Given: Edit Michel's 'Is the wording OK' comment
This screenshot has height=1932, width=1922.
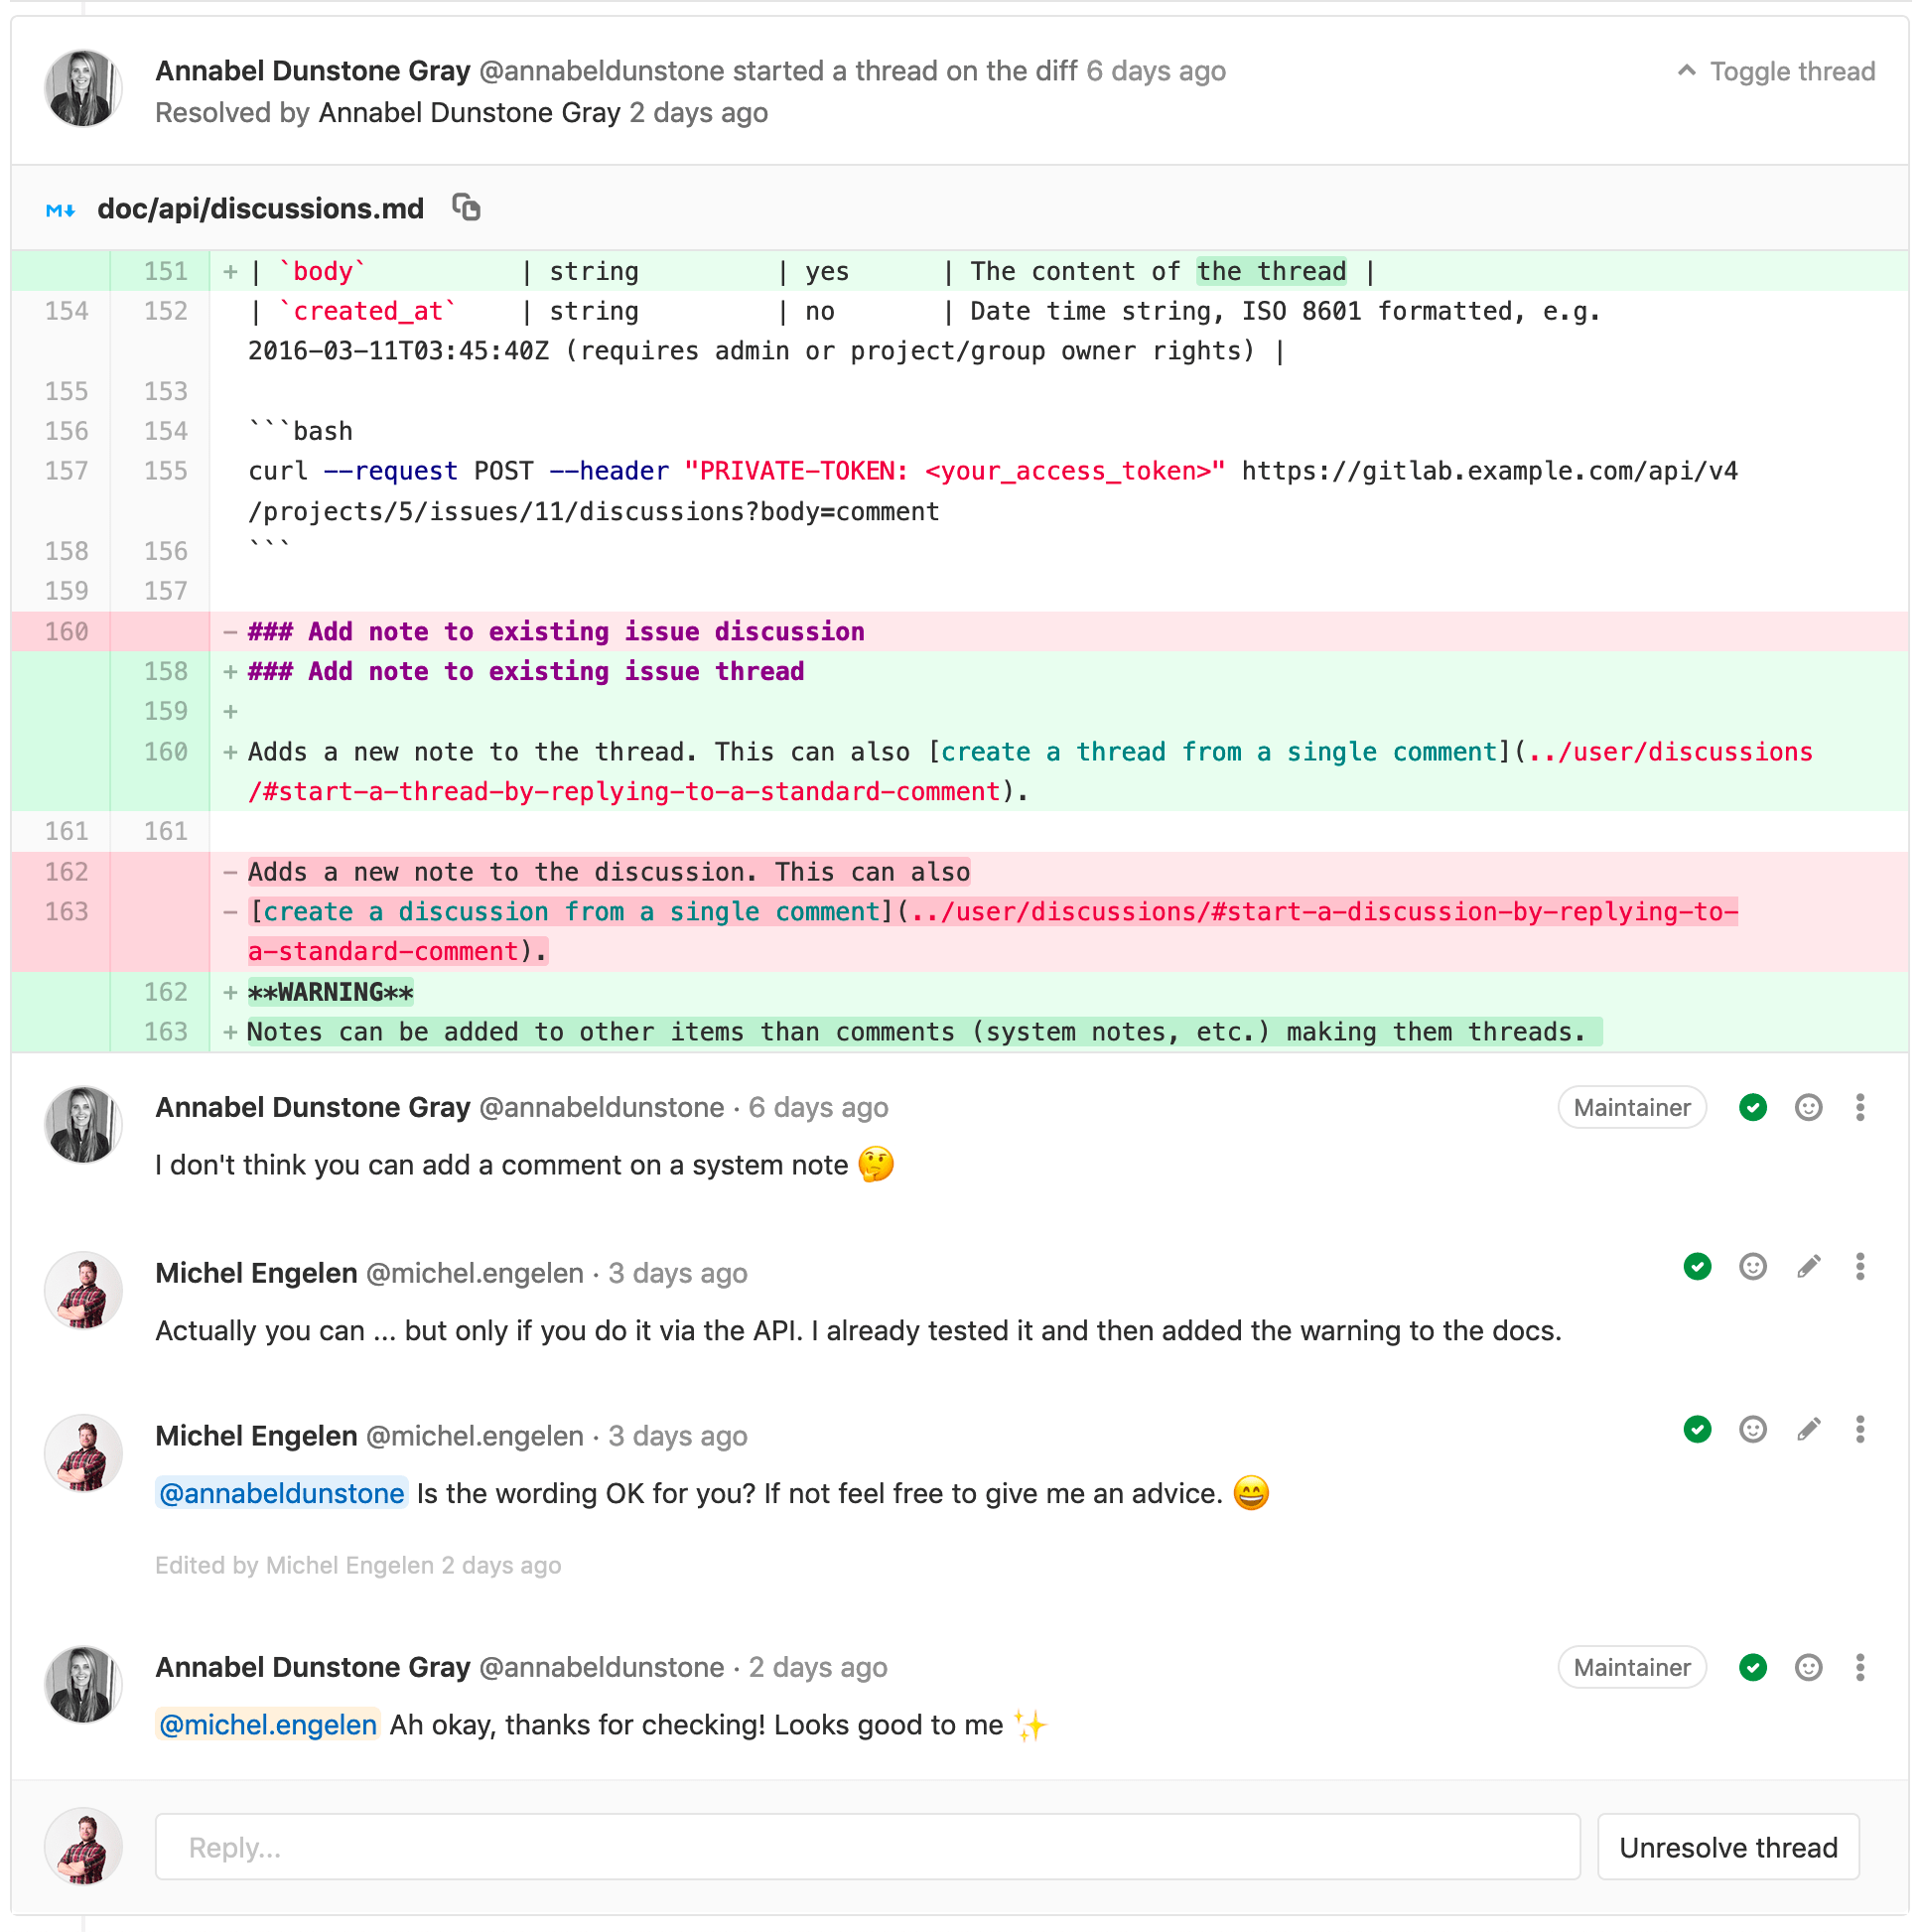Looking at the screenshot, I should tap(1809, 1431).
